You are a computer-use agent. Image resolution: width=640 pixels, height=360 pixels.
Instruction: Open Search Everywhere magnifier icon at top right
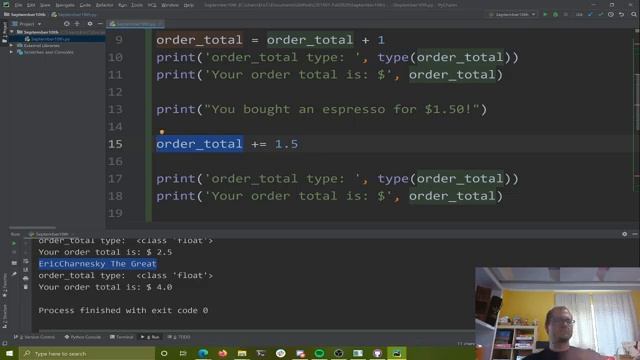(633, 14)
